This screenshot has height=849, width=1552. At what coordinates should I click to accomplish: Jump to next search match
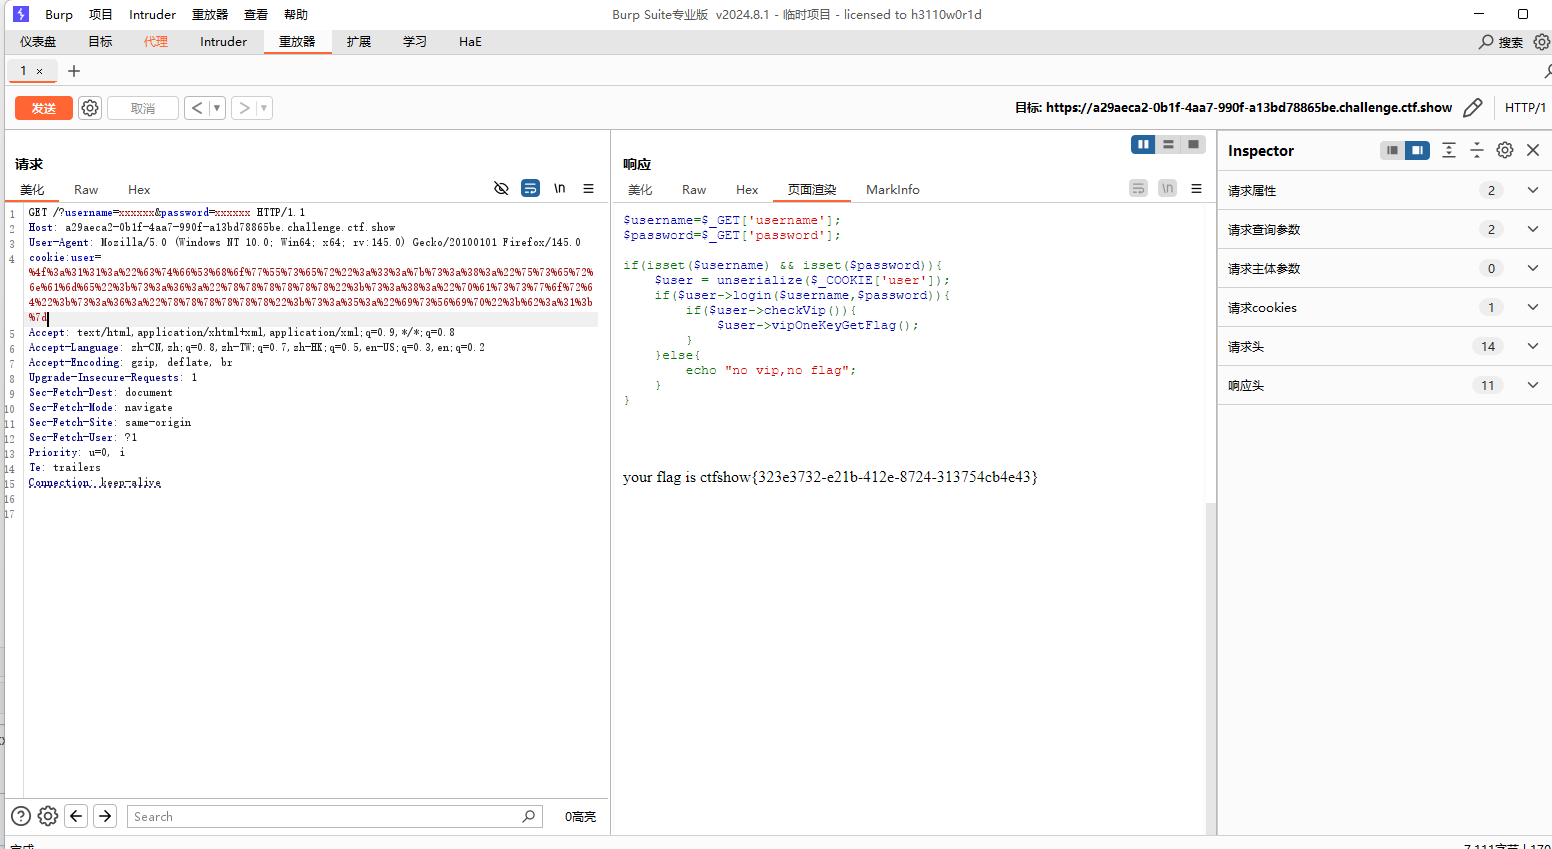pos(105,816)
